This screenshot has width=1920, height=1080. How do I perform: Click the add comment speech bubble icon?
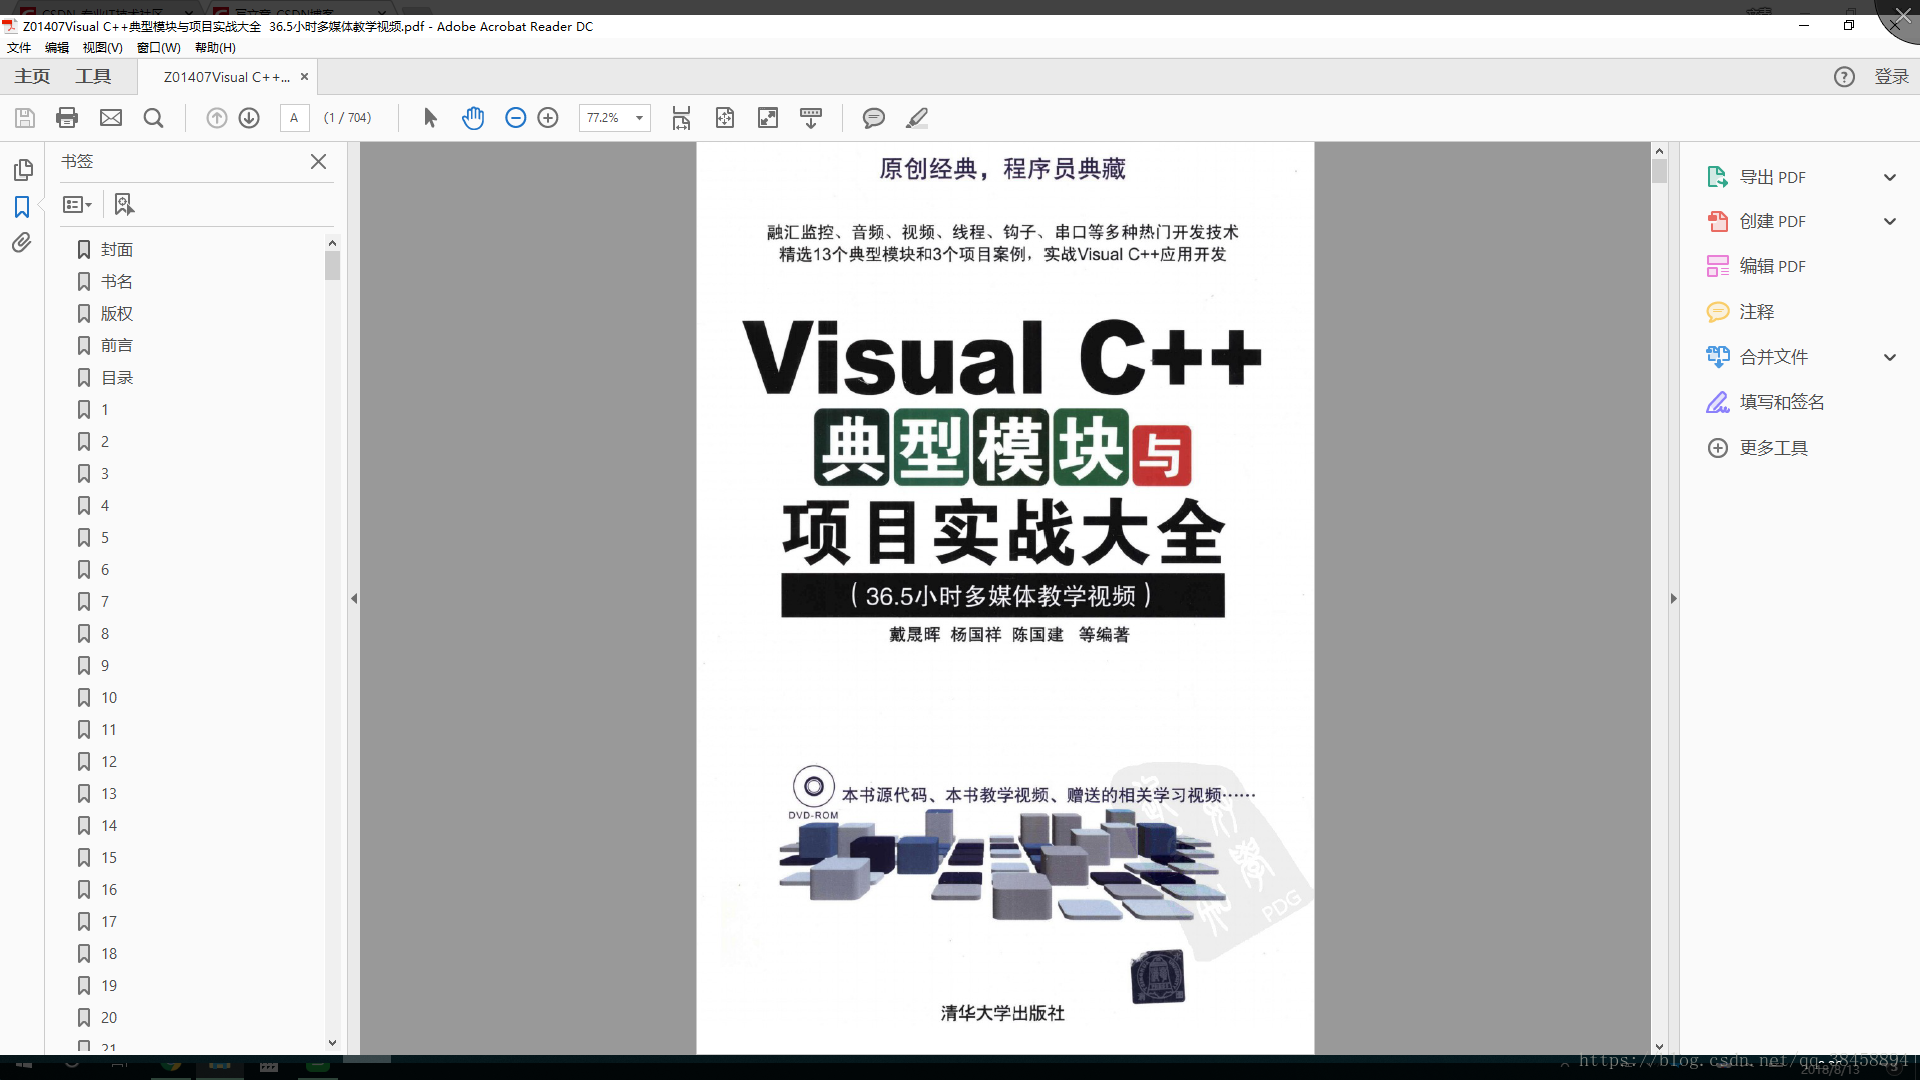tap(874, 118)
